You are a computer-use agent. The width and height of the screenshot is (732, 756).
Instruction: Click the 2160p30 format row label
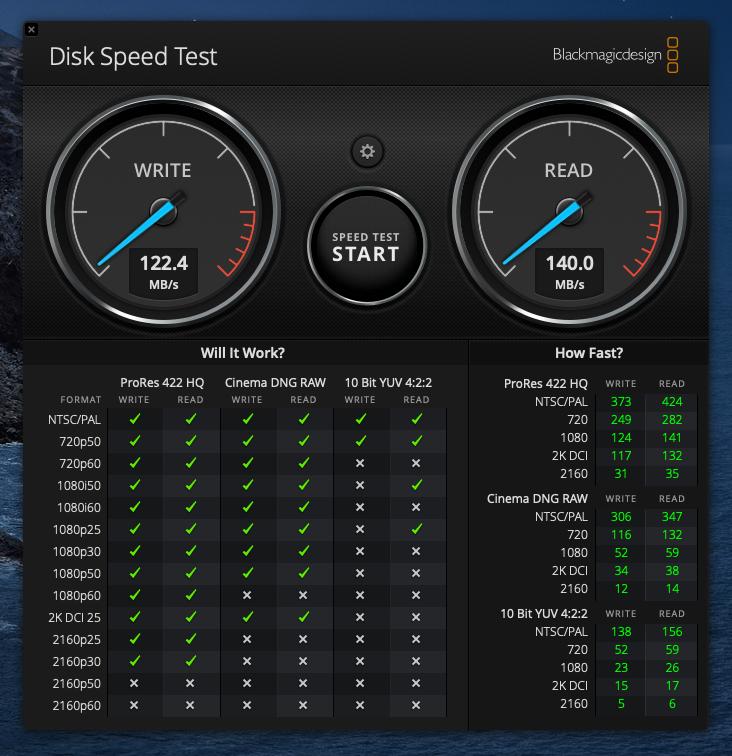pyautogui.click(x=77, y=662)
